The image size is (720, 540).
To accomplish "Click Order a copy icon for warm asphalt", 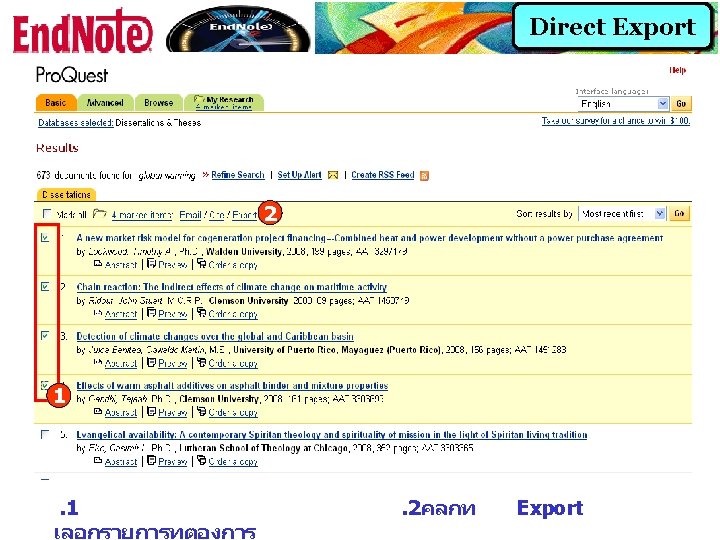I will tap(201, 411).
